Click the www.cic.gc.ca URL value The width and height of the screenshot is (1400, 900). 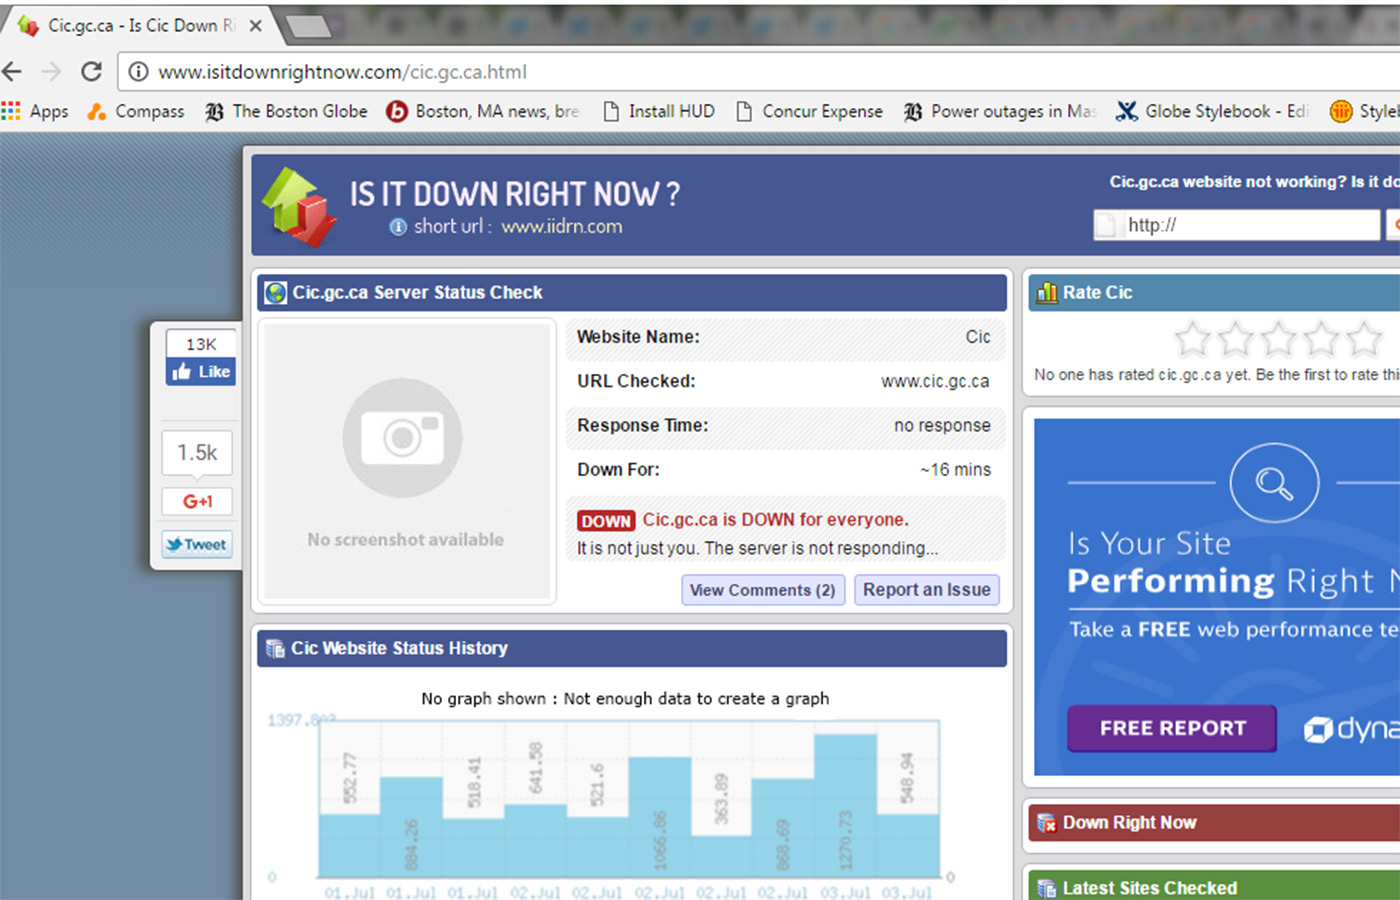tap(935, 381)
